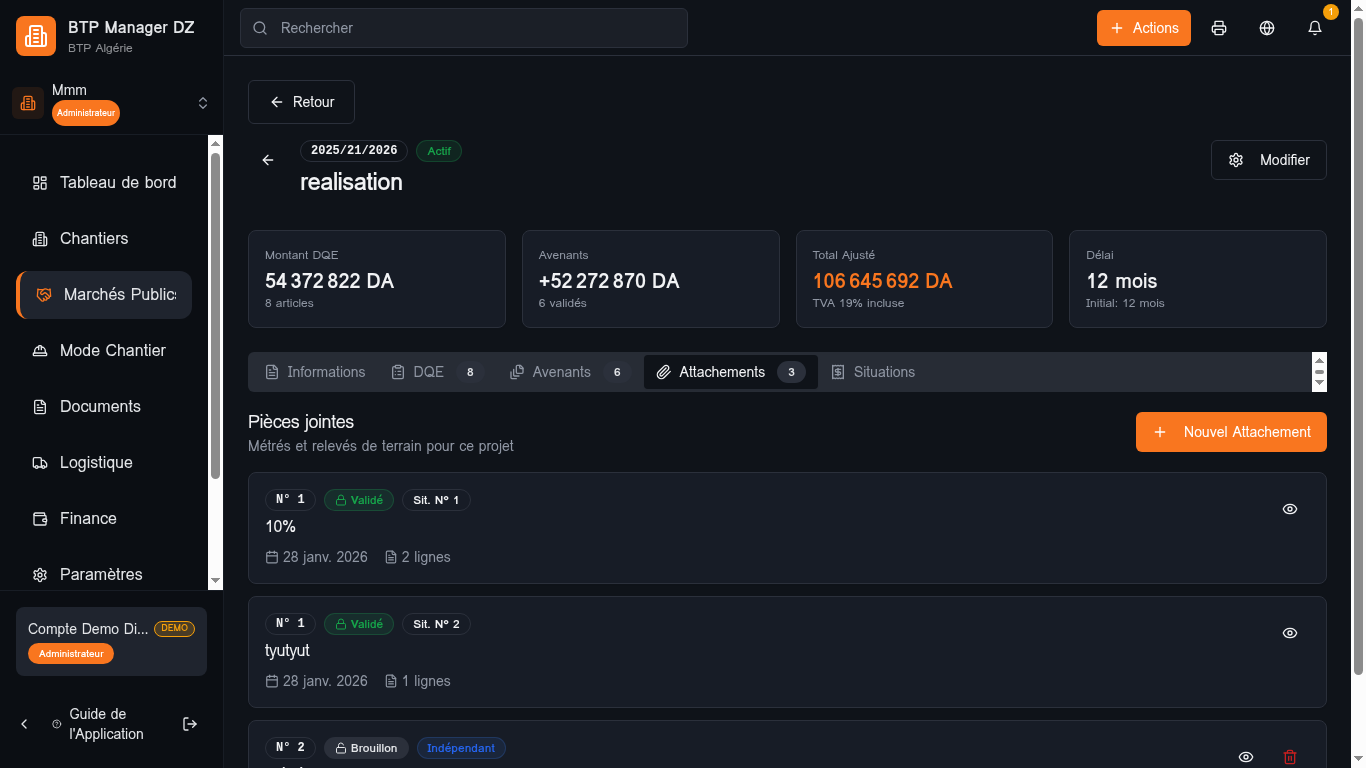The height and width of the screenshot is (768, 1366).
Task: Open notifications via the bell icon
Action: pos(1314,28)
